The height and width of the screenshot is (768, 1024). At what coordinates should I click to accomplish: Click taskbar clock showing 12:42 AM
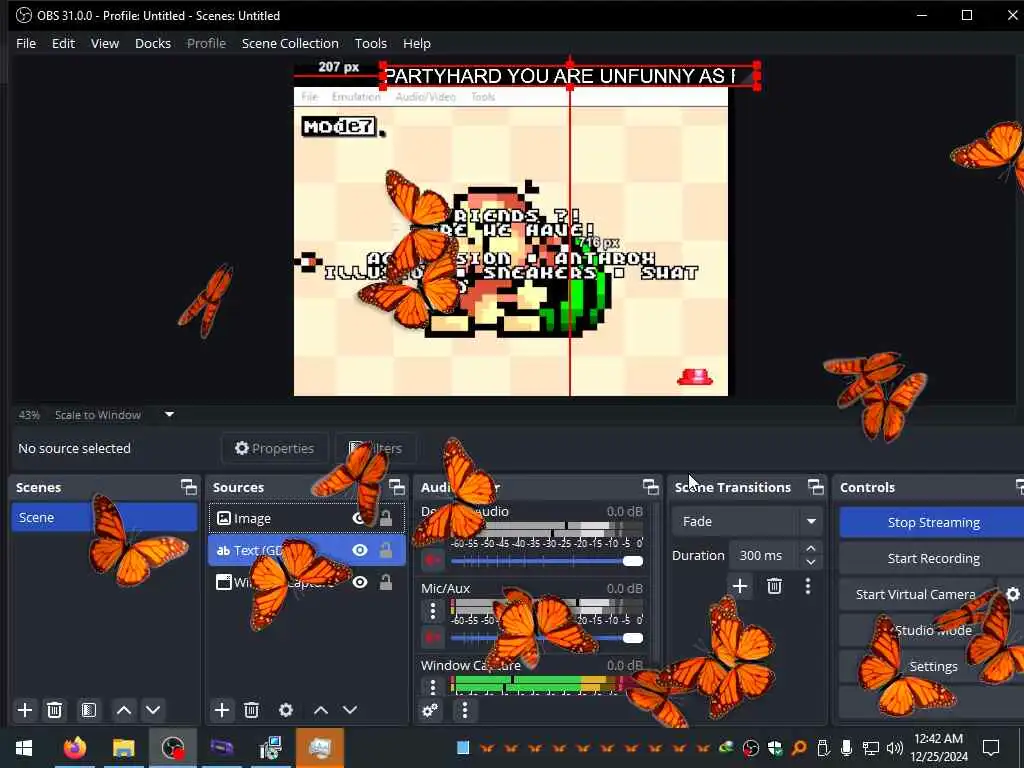coord(938,747)
